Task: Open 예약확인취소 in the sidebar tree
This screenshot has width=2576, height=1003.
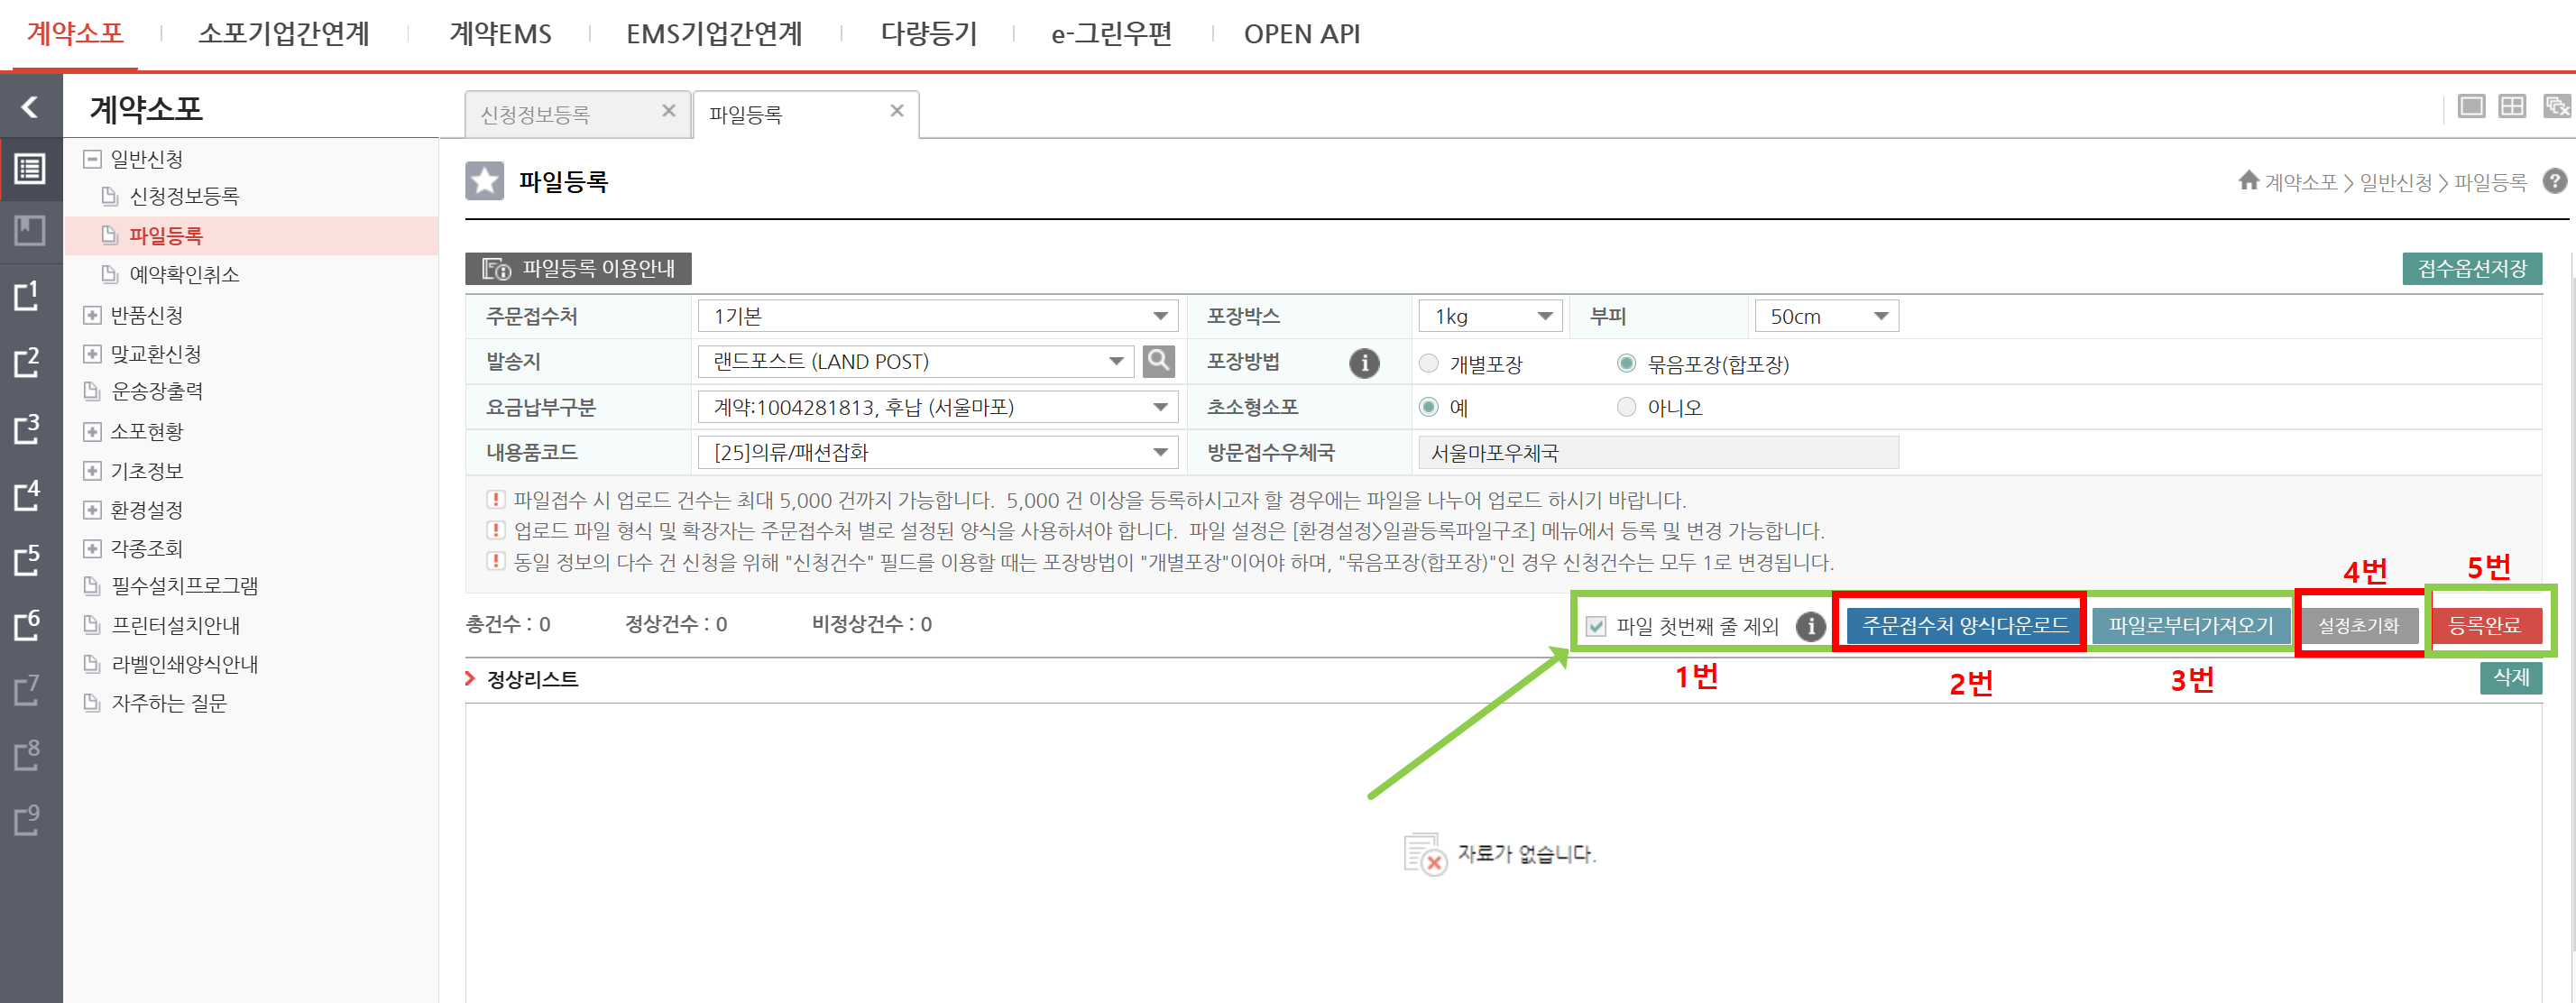Action: point(184,274)
